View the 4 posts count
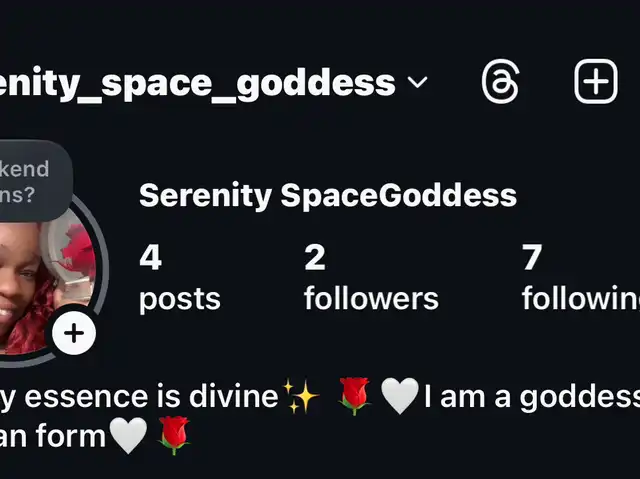This screenshot has width=640, height=479. pyautogui.click(x=180, y=278)
